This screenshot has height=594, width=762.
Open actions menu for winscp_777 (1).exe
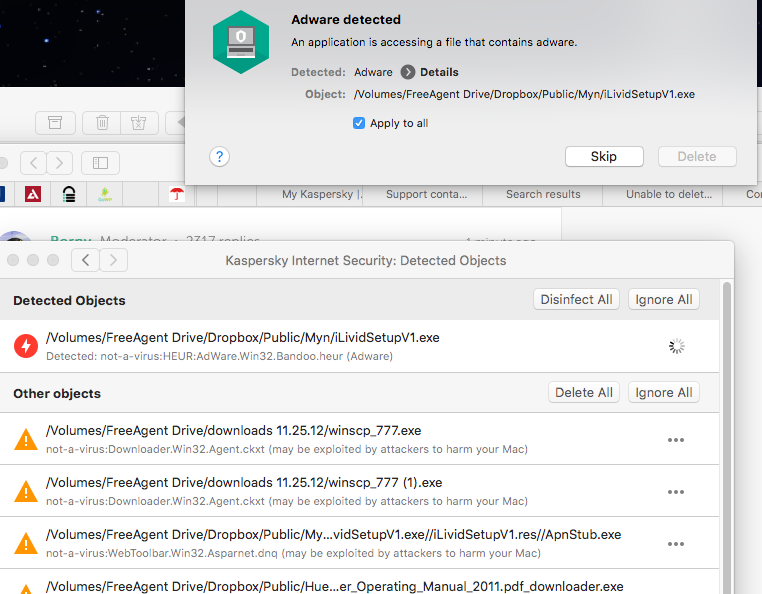click(x=675, y=492)
